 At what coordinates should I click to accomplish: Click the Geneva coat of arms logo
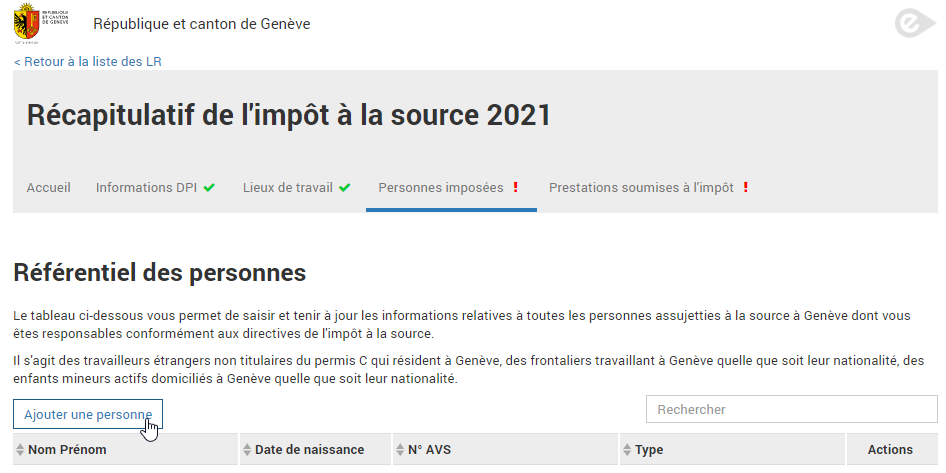(x=27, y=23)
